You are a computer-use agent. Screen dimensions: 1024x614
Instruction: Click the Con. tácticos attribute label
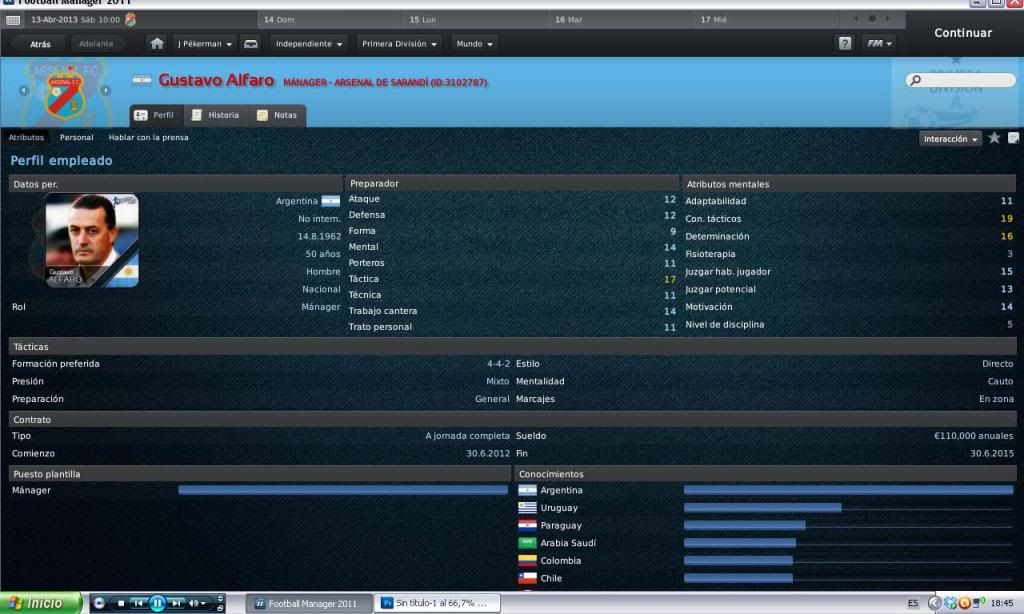pos(713,219)
